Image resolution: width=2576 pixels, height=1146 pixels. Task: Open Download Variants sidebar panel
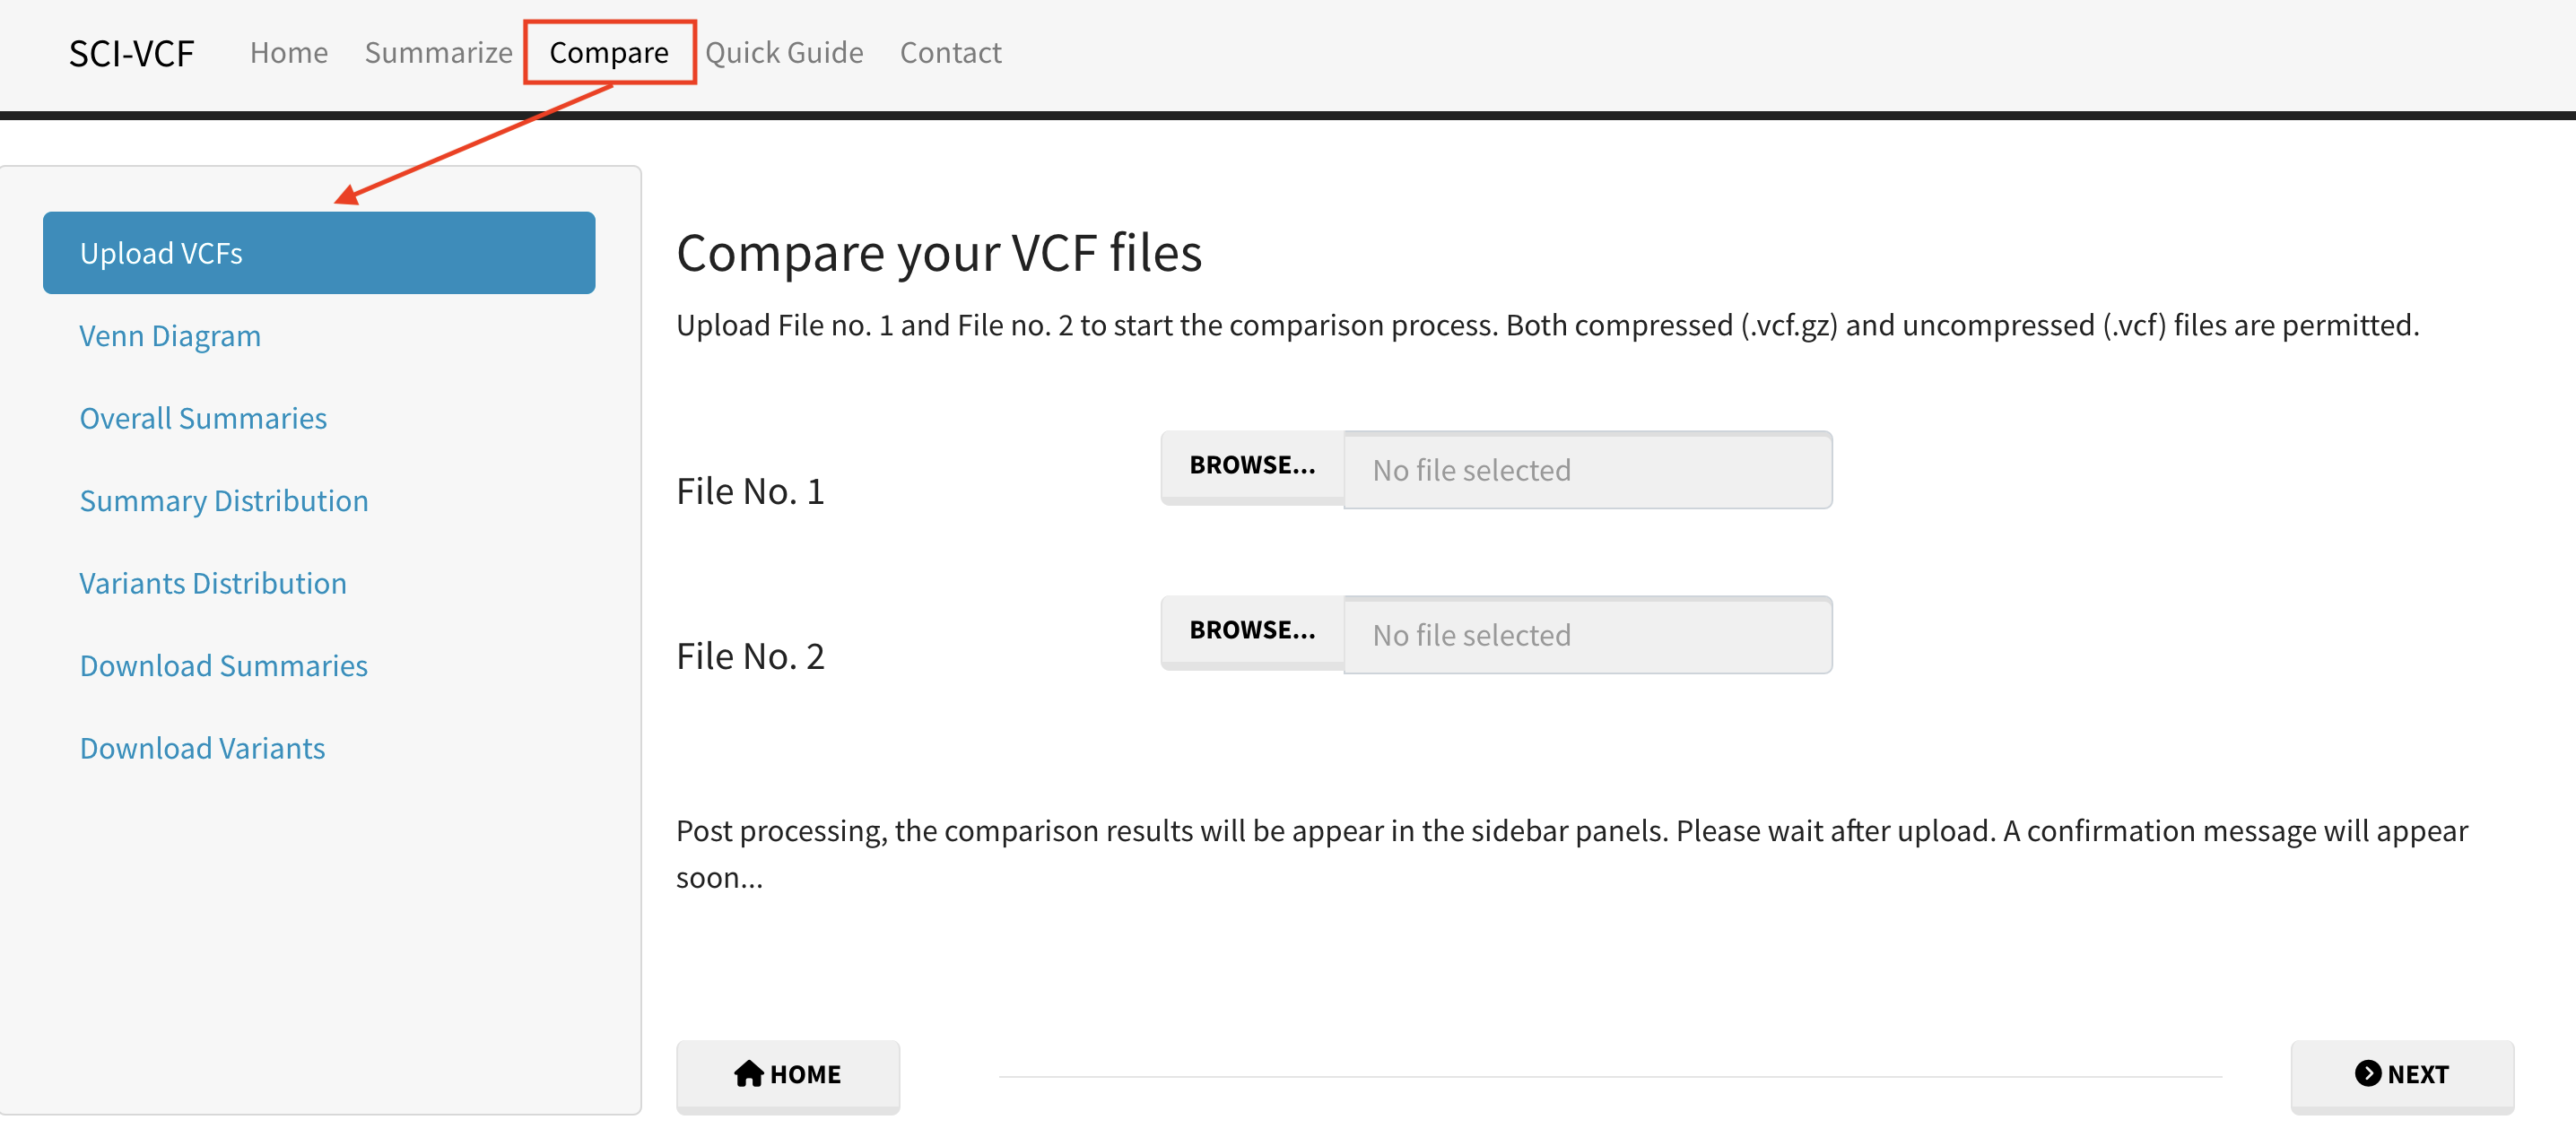202,748
